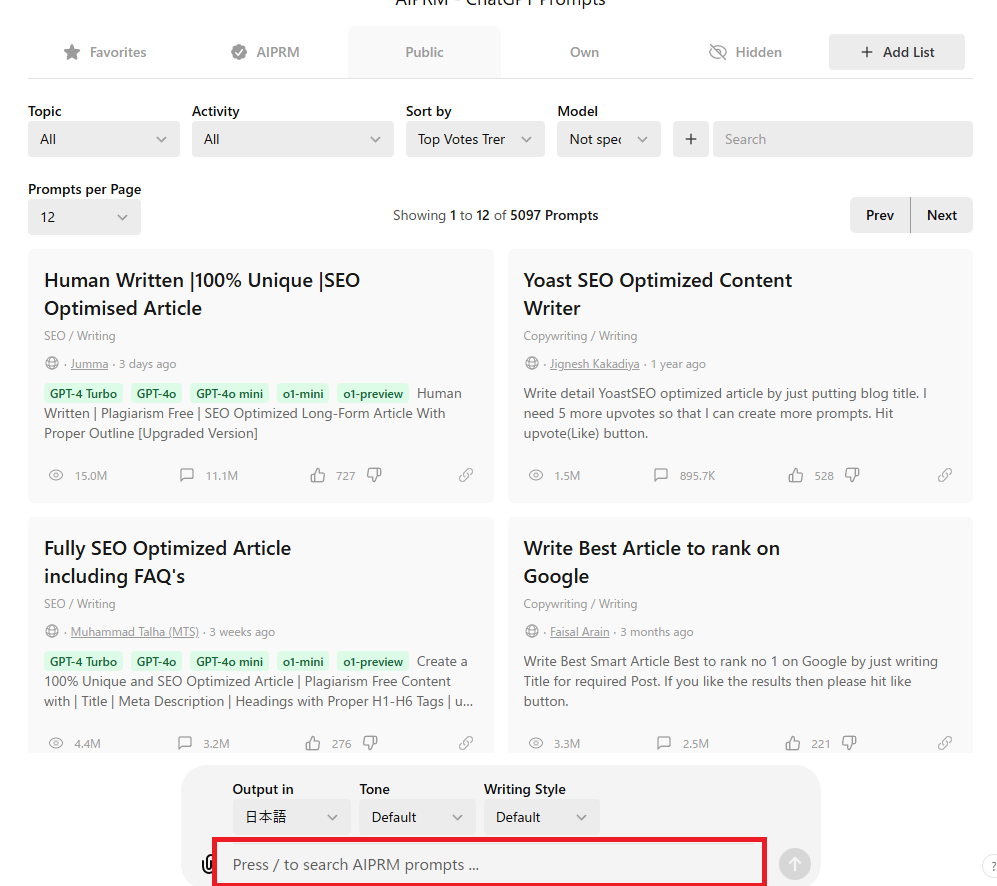Click comments icon showing 3.2M
The width and height of the screenshot is (997, 886).
coord(184,743)
